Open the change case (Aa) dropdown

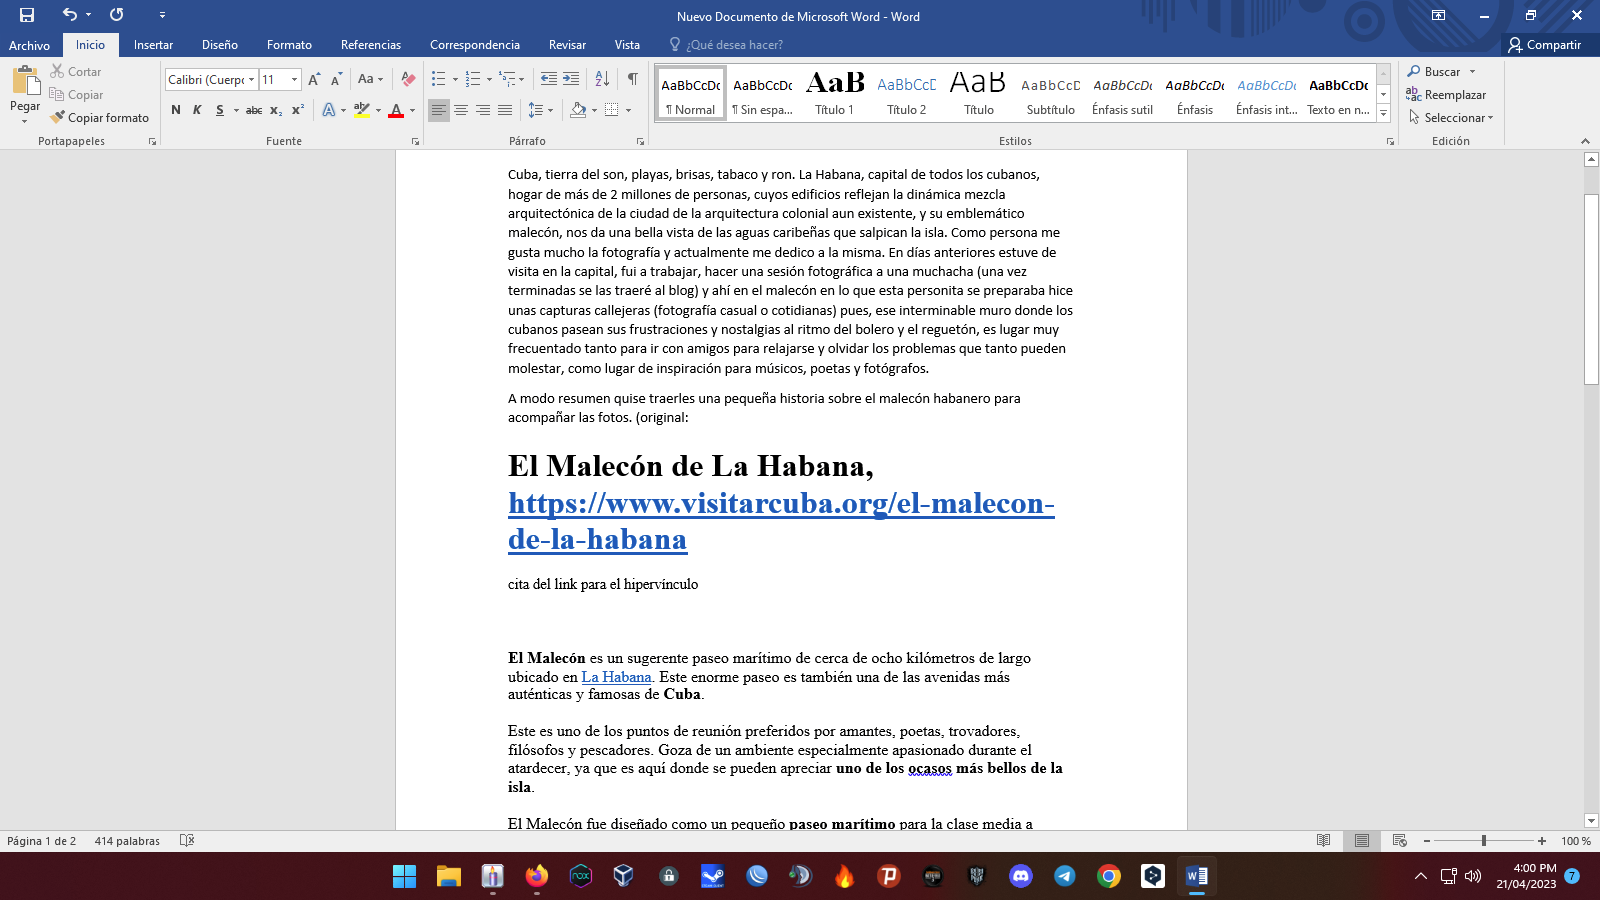[370, 79]
